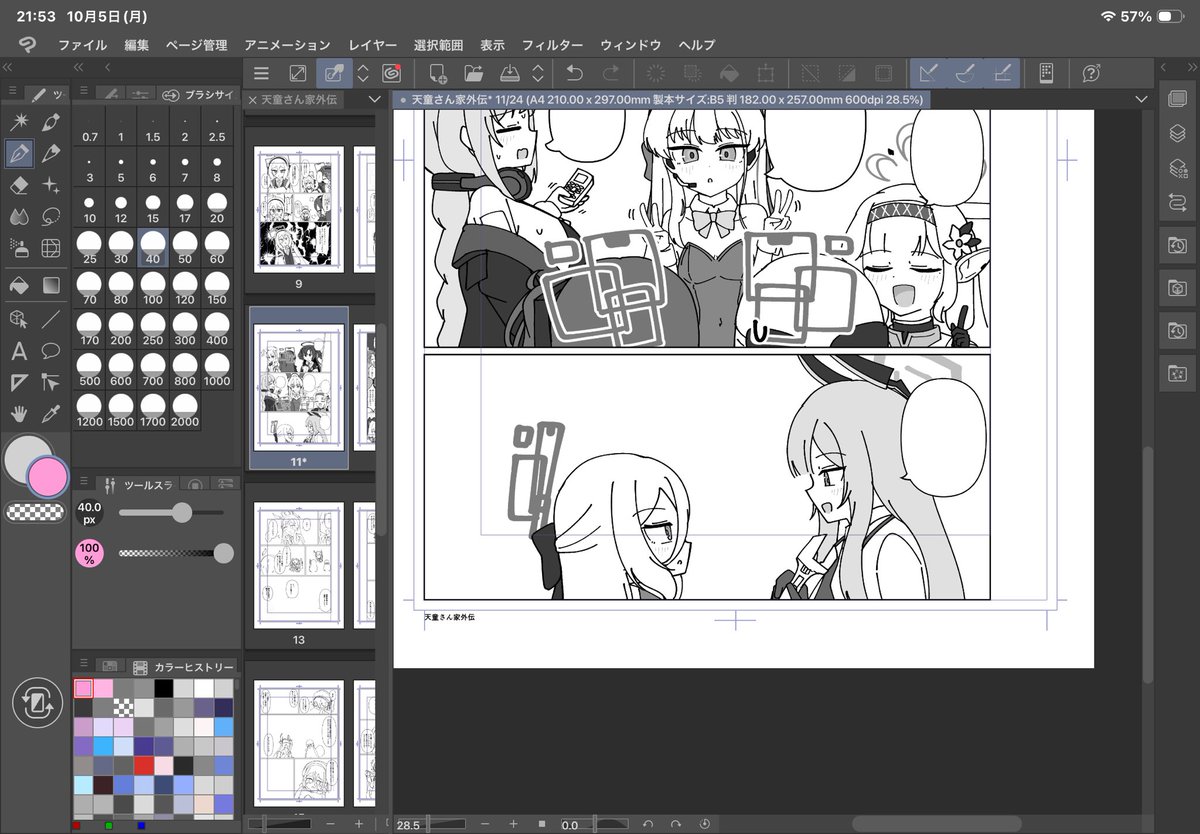
Task: Toggle snap to grid
Action: [x=1003, y=72]
